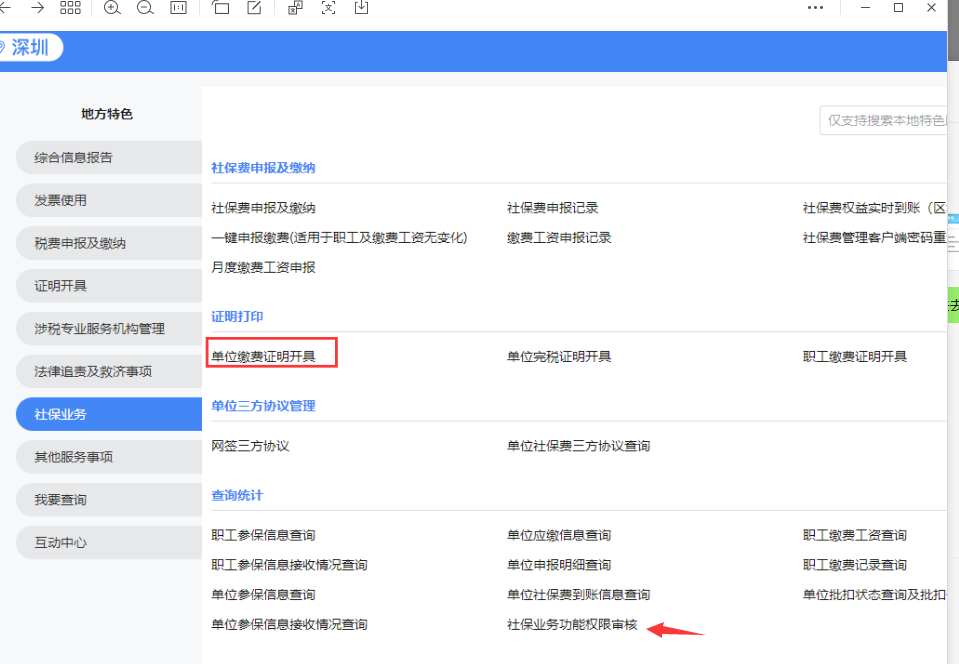Go to the next image arrow

point(37,8)
